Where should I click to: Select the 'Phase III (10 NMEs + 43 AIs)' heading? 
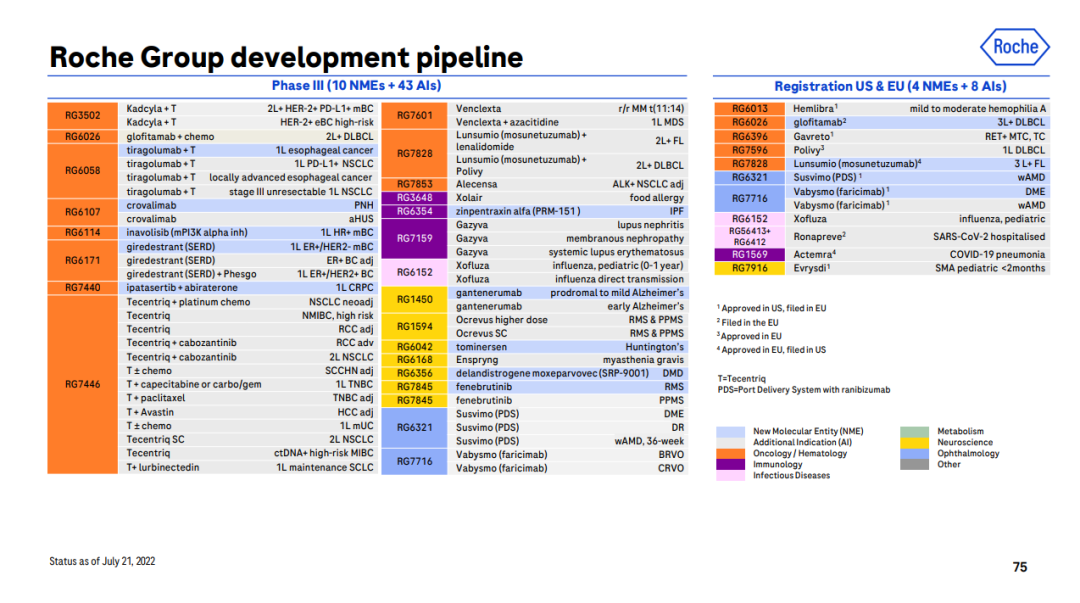356,85
